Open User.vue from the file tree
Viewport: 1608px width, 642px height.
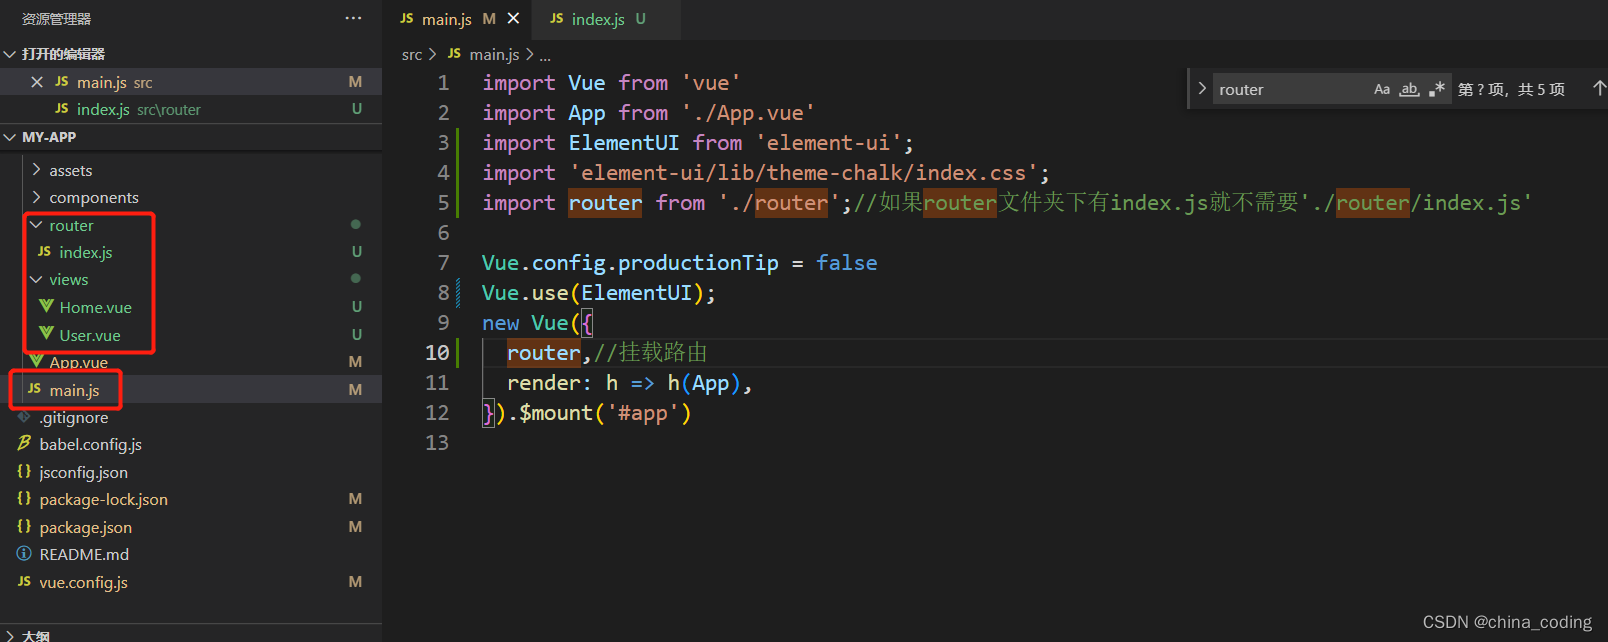click(x=89, y=335)
